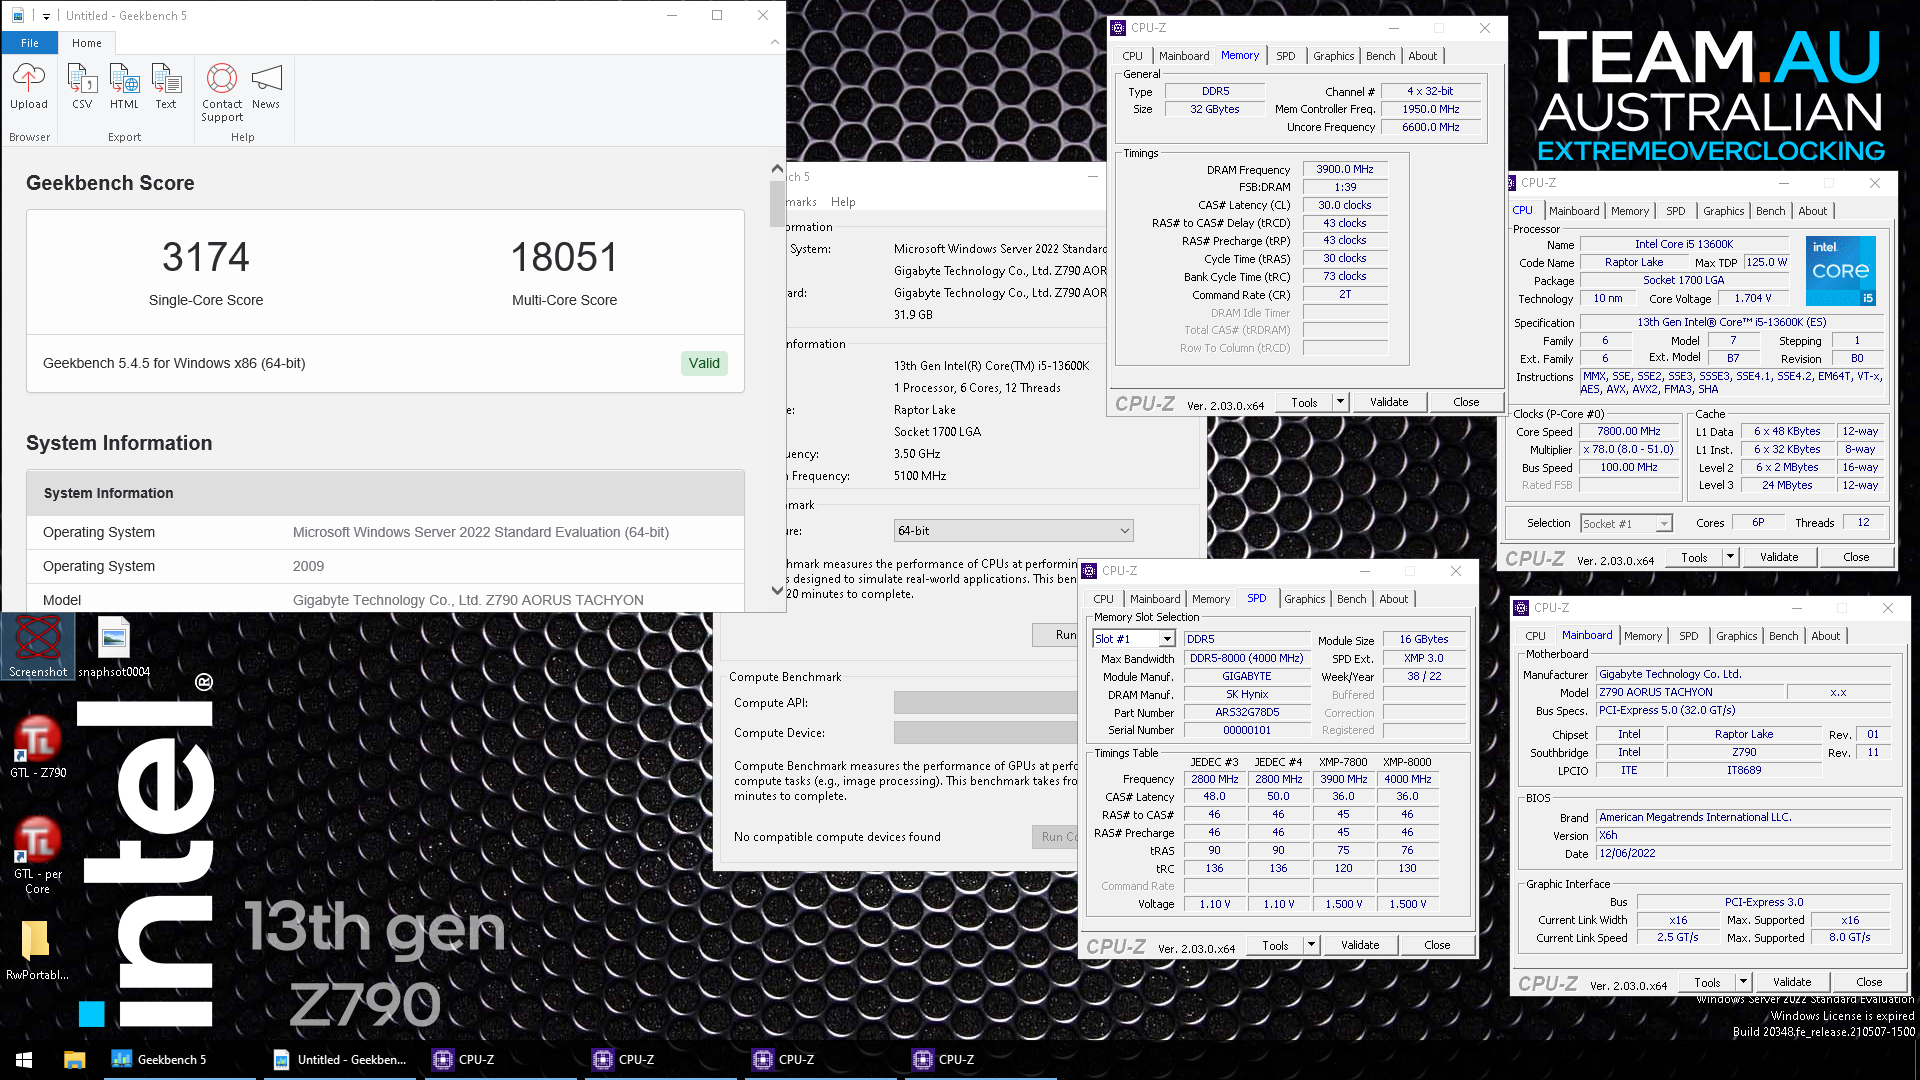The image size is (1920, 1080).
Task: Open File Explorer from taskbar
Action: 74,1060
